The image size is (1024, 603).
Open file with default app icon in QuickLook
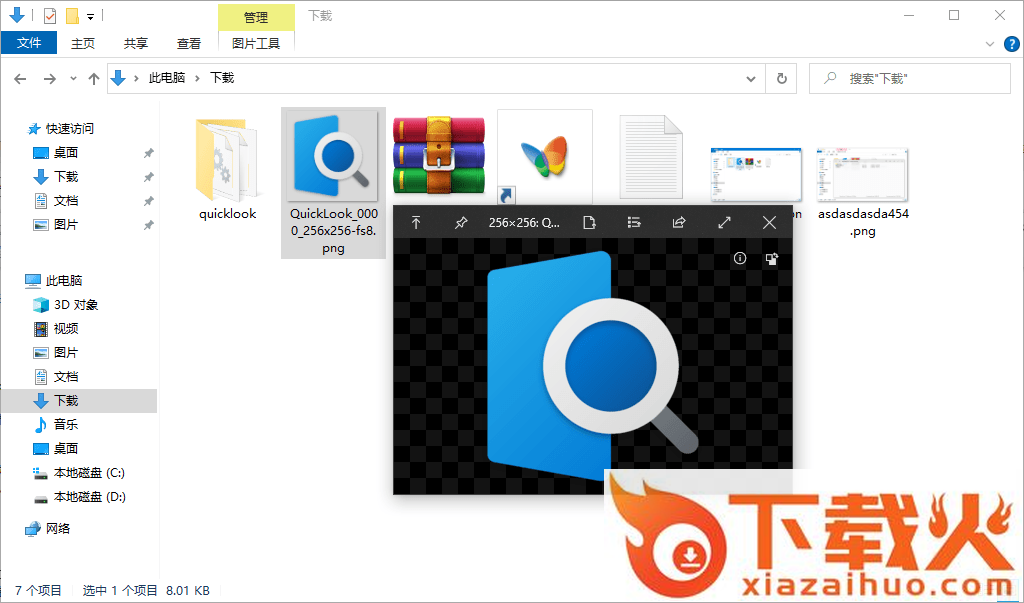coord(589,223)
